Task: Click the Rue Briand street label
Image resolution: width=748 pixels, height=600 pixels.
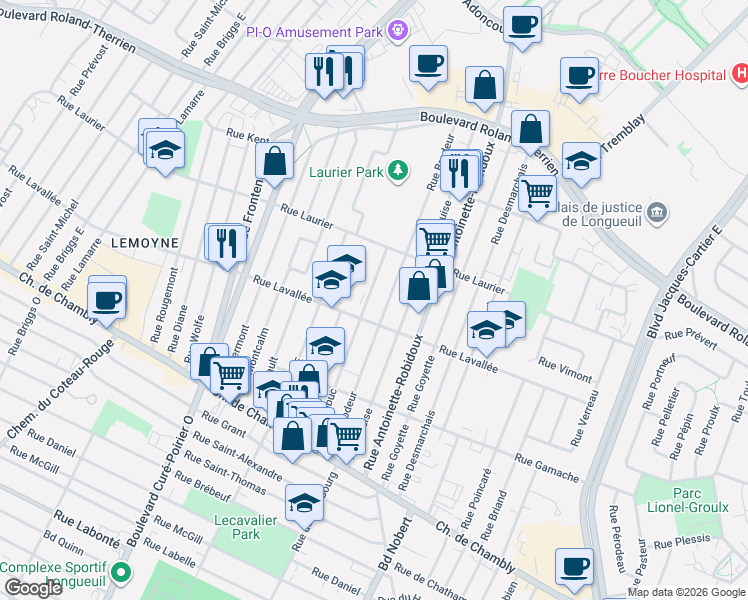Action: (x=494, y=515)
